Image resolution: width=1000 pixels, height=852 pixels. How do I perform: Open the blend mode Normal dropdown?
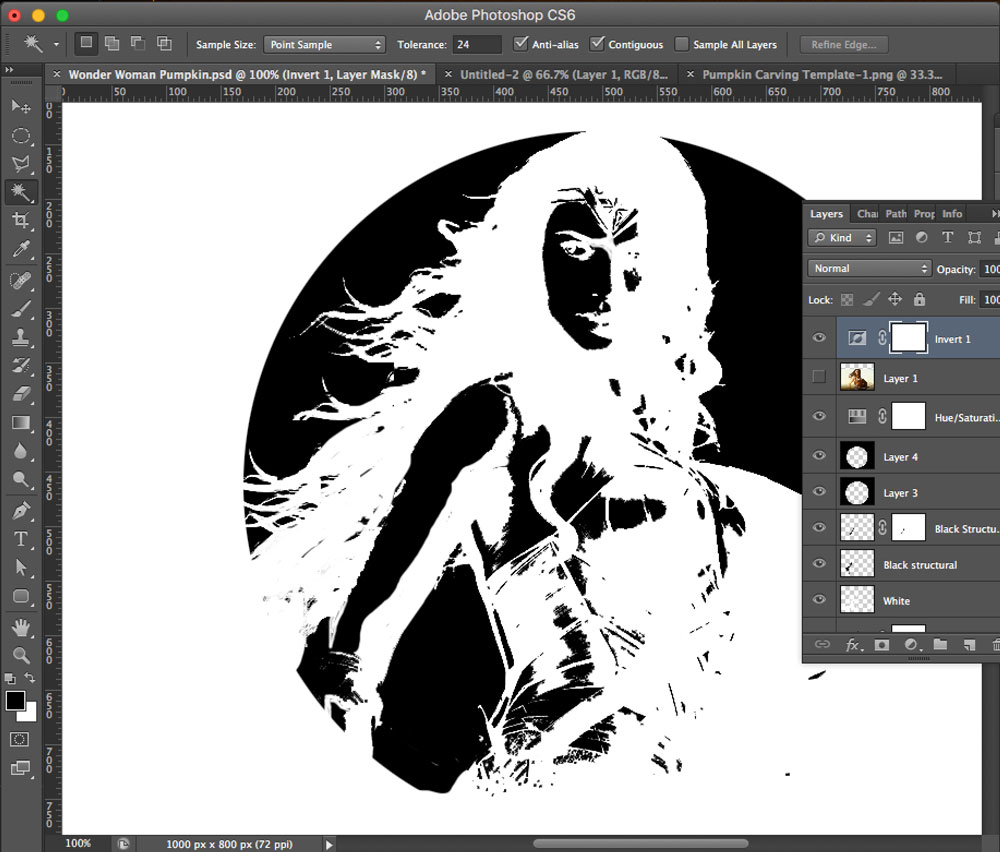pyautogui.click(x=869, y=269)
